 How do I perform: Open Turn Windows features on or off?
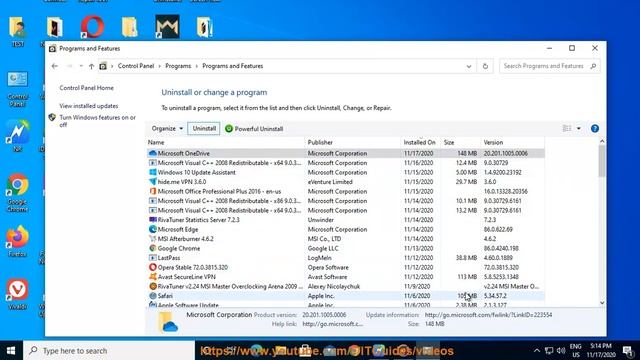coord(98,121)
